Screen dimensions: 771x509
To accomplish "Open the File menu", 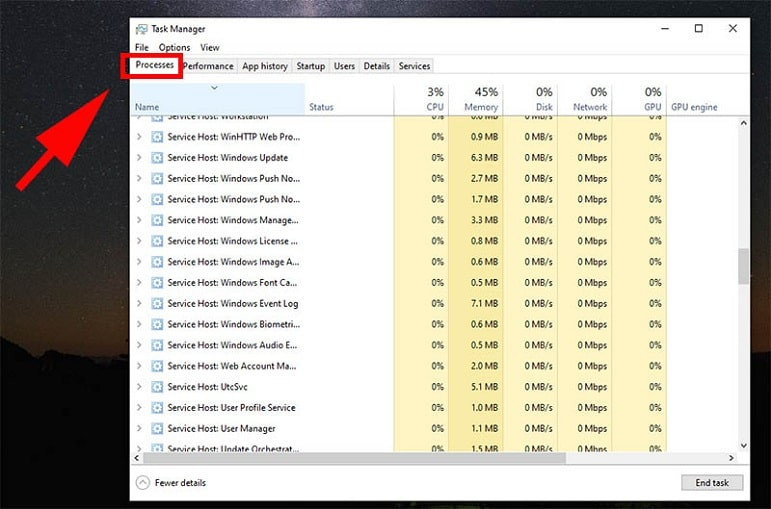I will 142,48.
